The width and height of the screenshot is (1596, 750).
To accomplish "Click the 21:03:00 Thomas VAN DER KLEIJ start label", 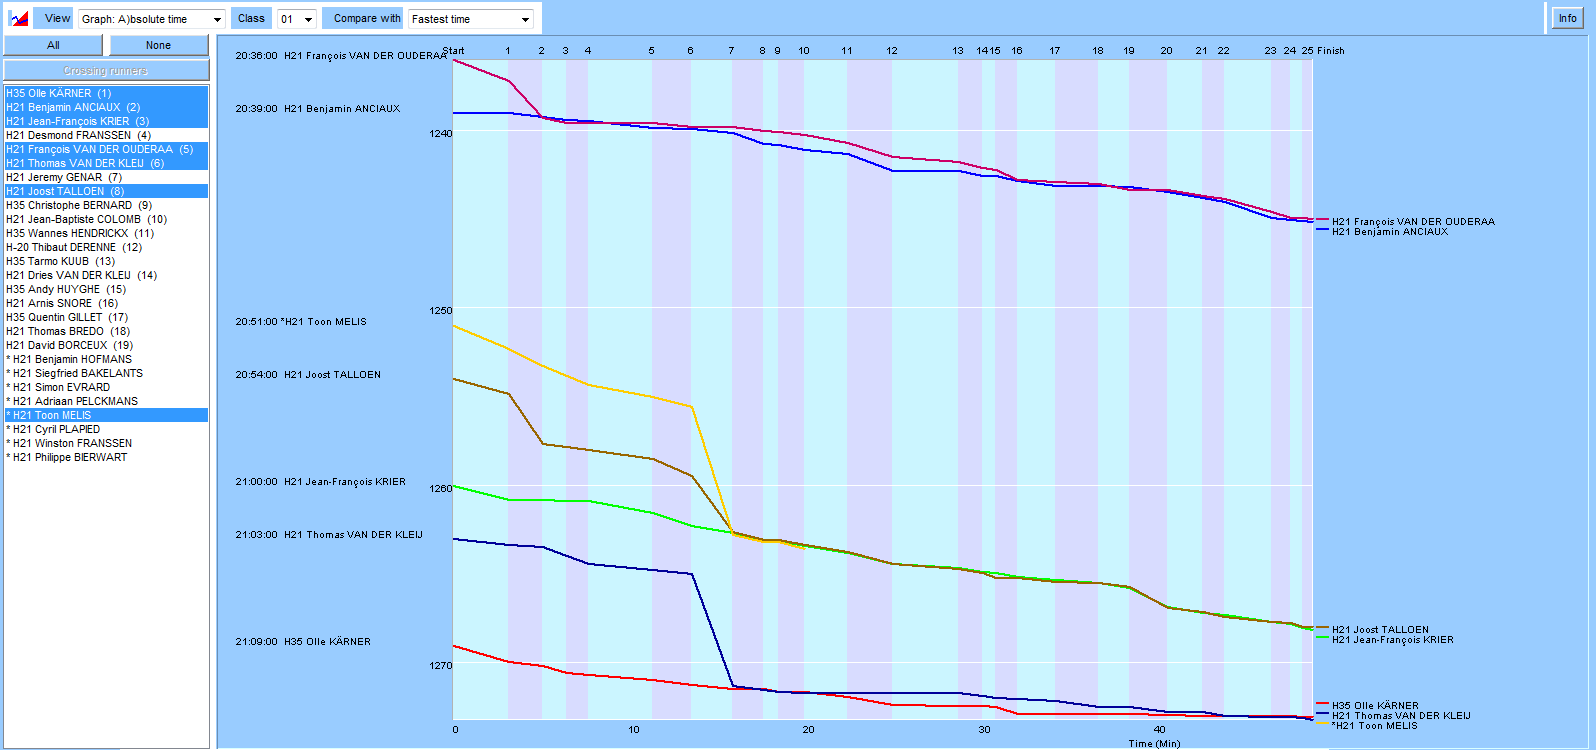I will 329,535.
